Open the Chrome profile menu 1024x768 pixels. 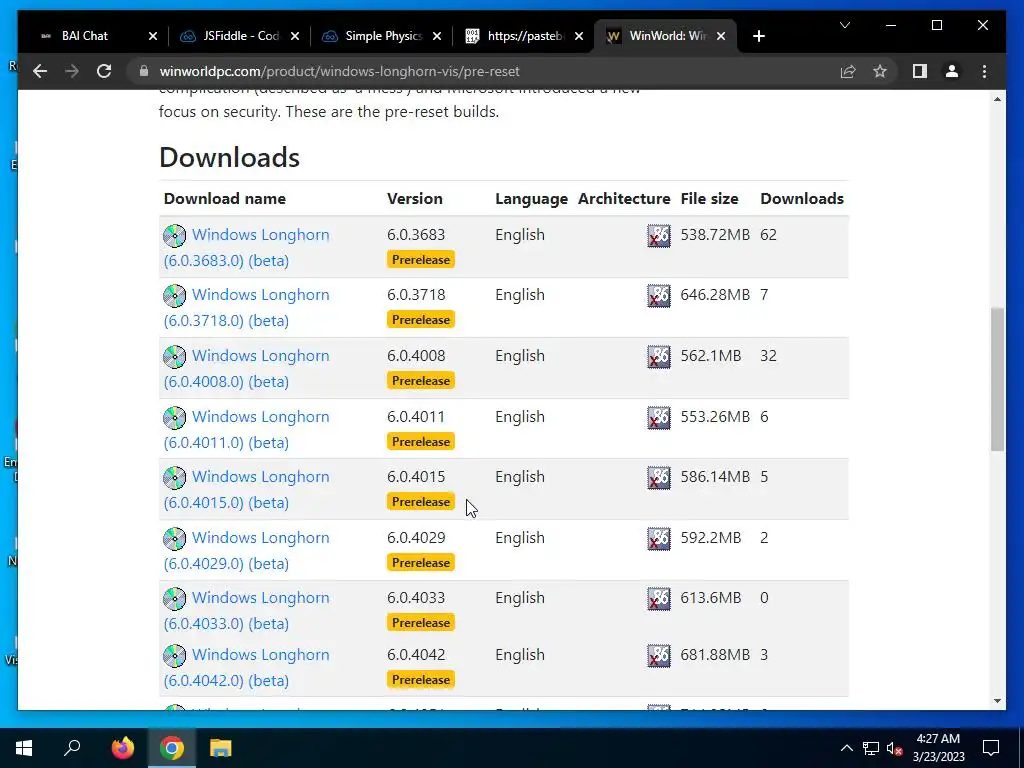[952, 71]
